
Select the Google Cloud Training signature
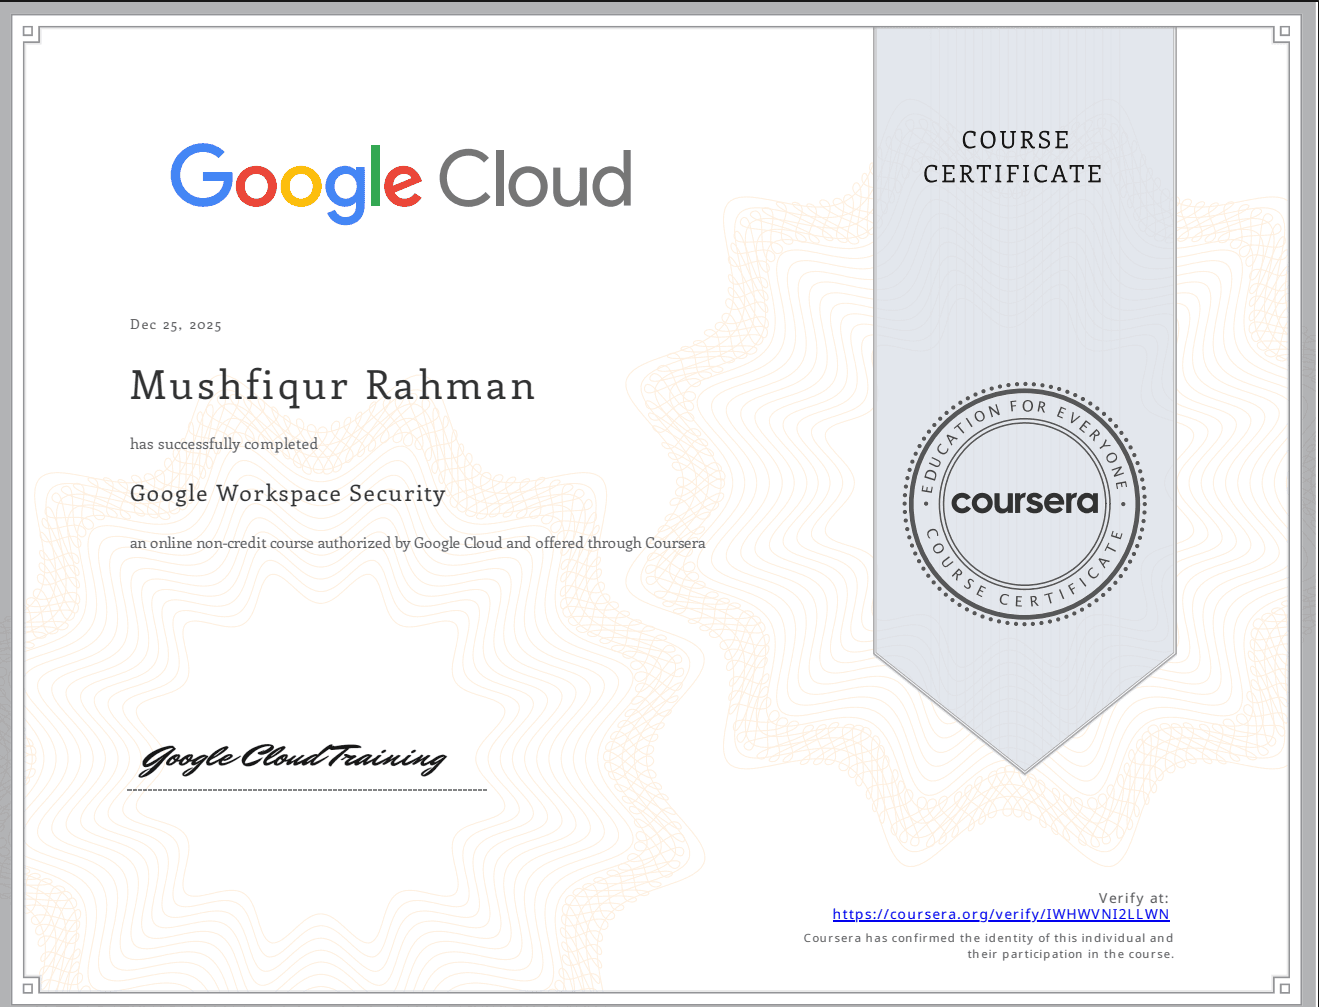click(x=293, y=760)
